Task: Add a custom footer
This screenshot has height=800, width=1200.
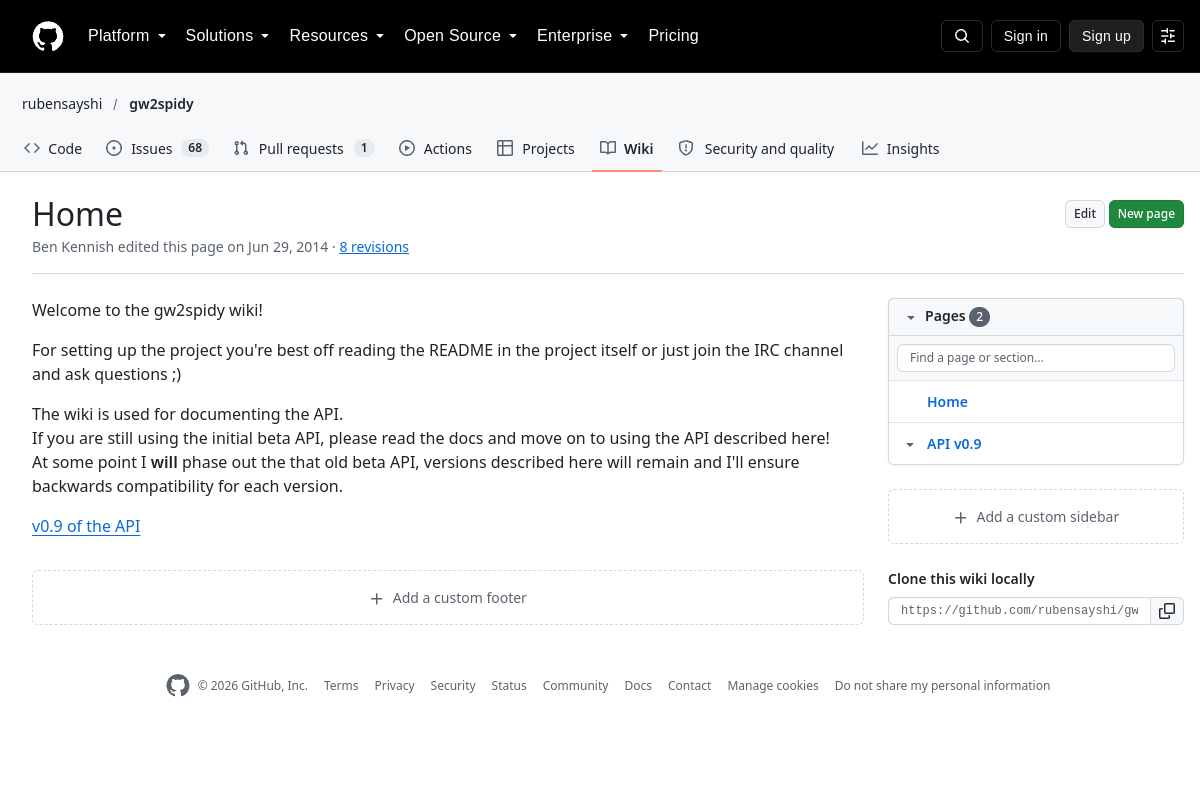Action: (x=448, y=598)
